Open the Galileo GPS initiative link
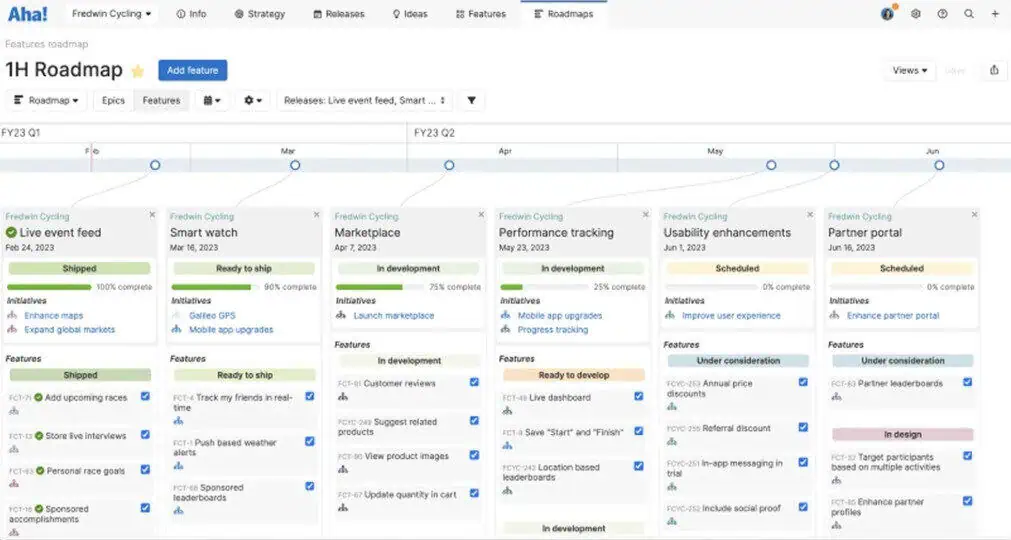Viewport: 1011px width, 540px height. click(x=212, y=316)
